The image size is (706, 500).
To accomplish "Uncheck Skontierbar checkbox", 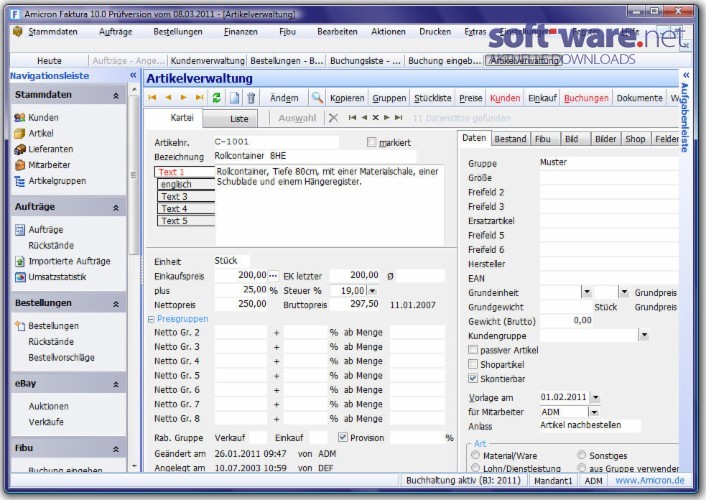I will coord(473,378).
